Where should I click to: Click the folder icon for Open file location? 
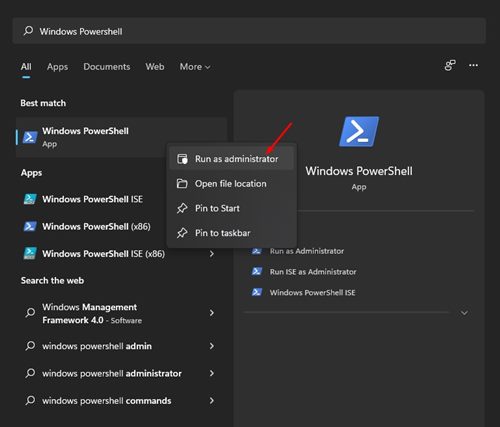[182, 184]
